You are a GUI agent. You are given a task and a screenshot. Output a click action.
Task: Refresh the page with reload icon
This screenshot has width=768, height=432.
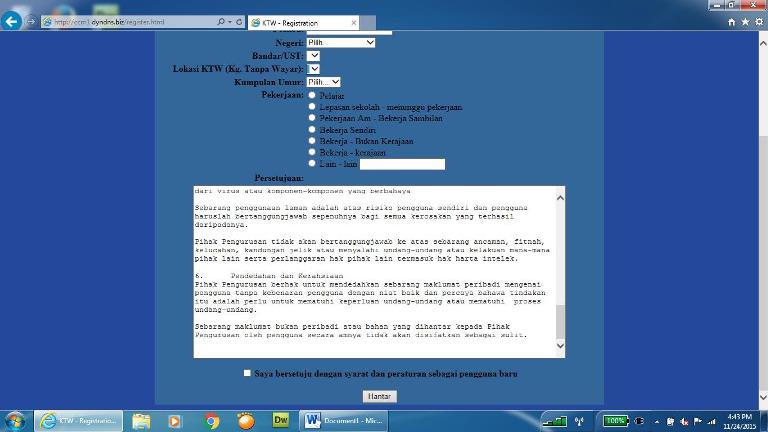[x=238, y=21]
